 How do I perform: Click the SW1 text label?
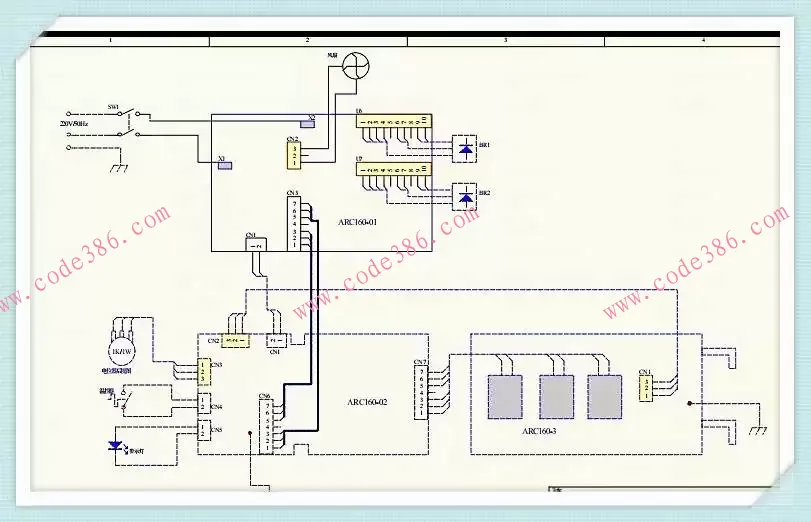pyautogui.click(x=113, y=107)
